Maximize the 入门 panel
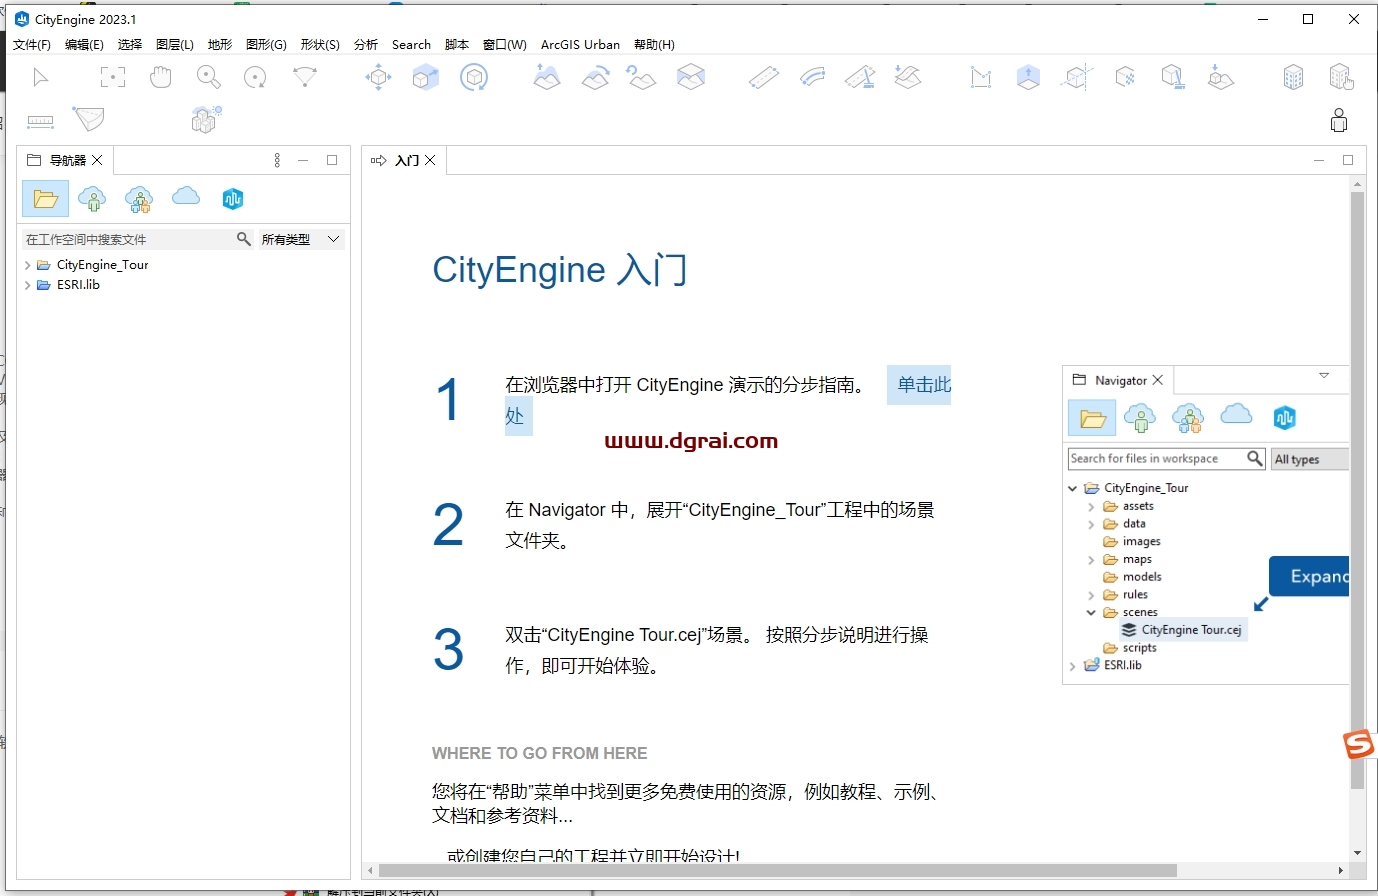Screen dimensions: 1378x896 pyautogui.click(x=1347, y=160)
